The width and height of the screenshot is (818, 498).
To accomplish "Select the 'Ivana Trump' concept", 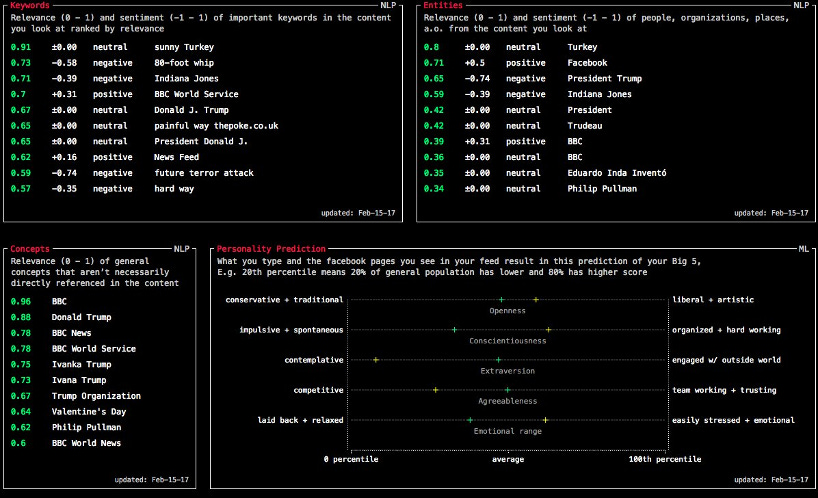I will [x=79, y=380].
